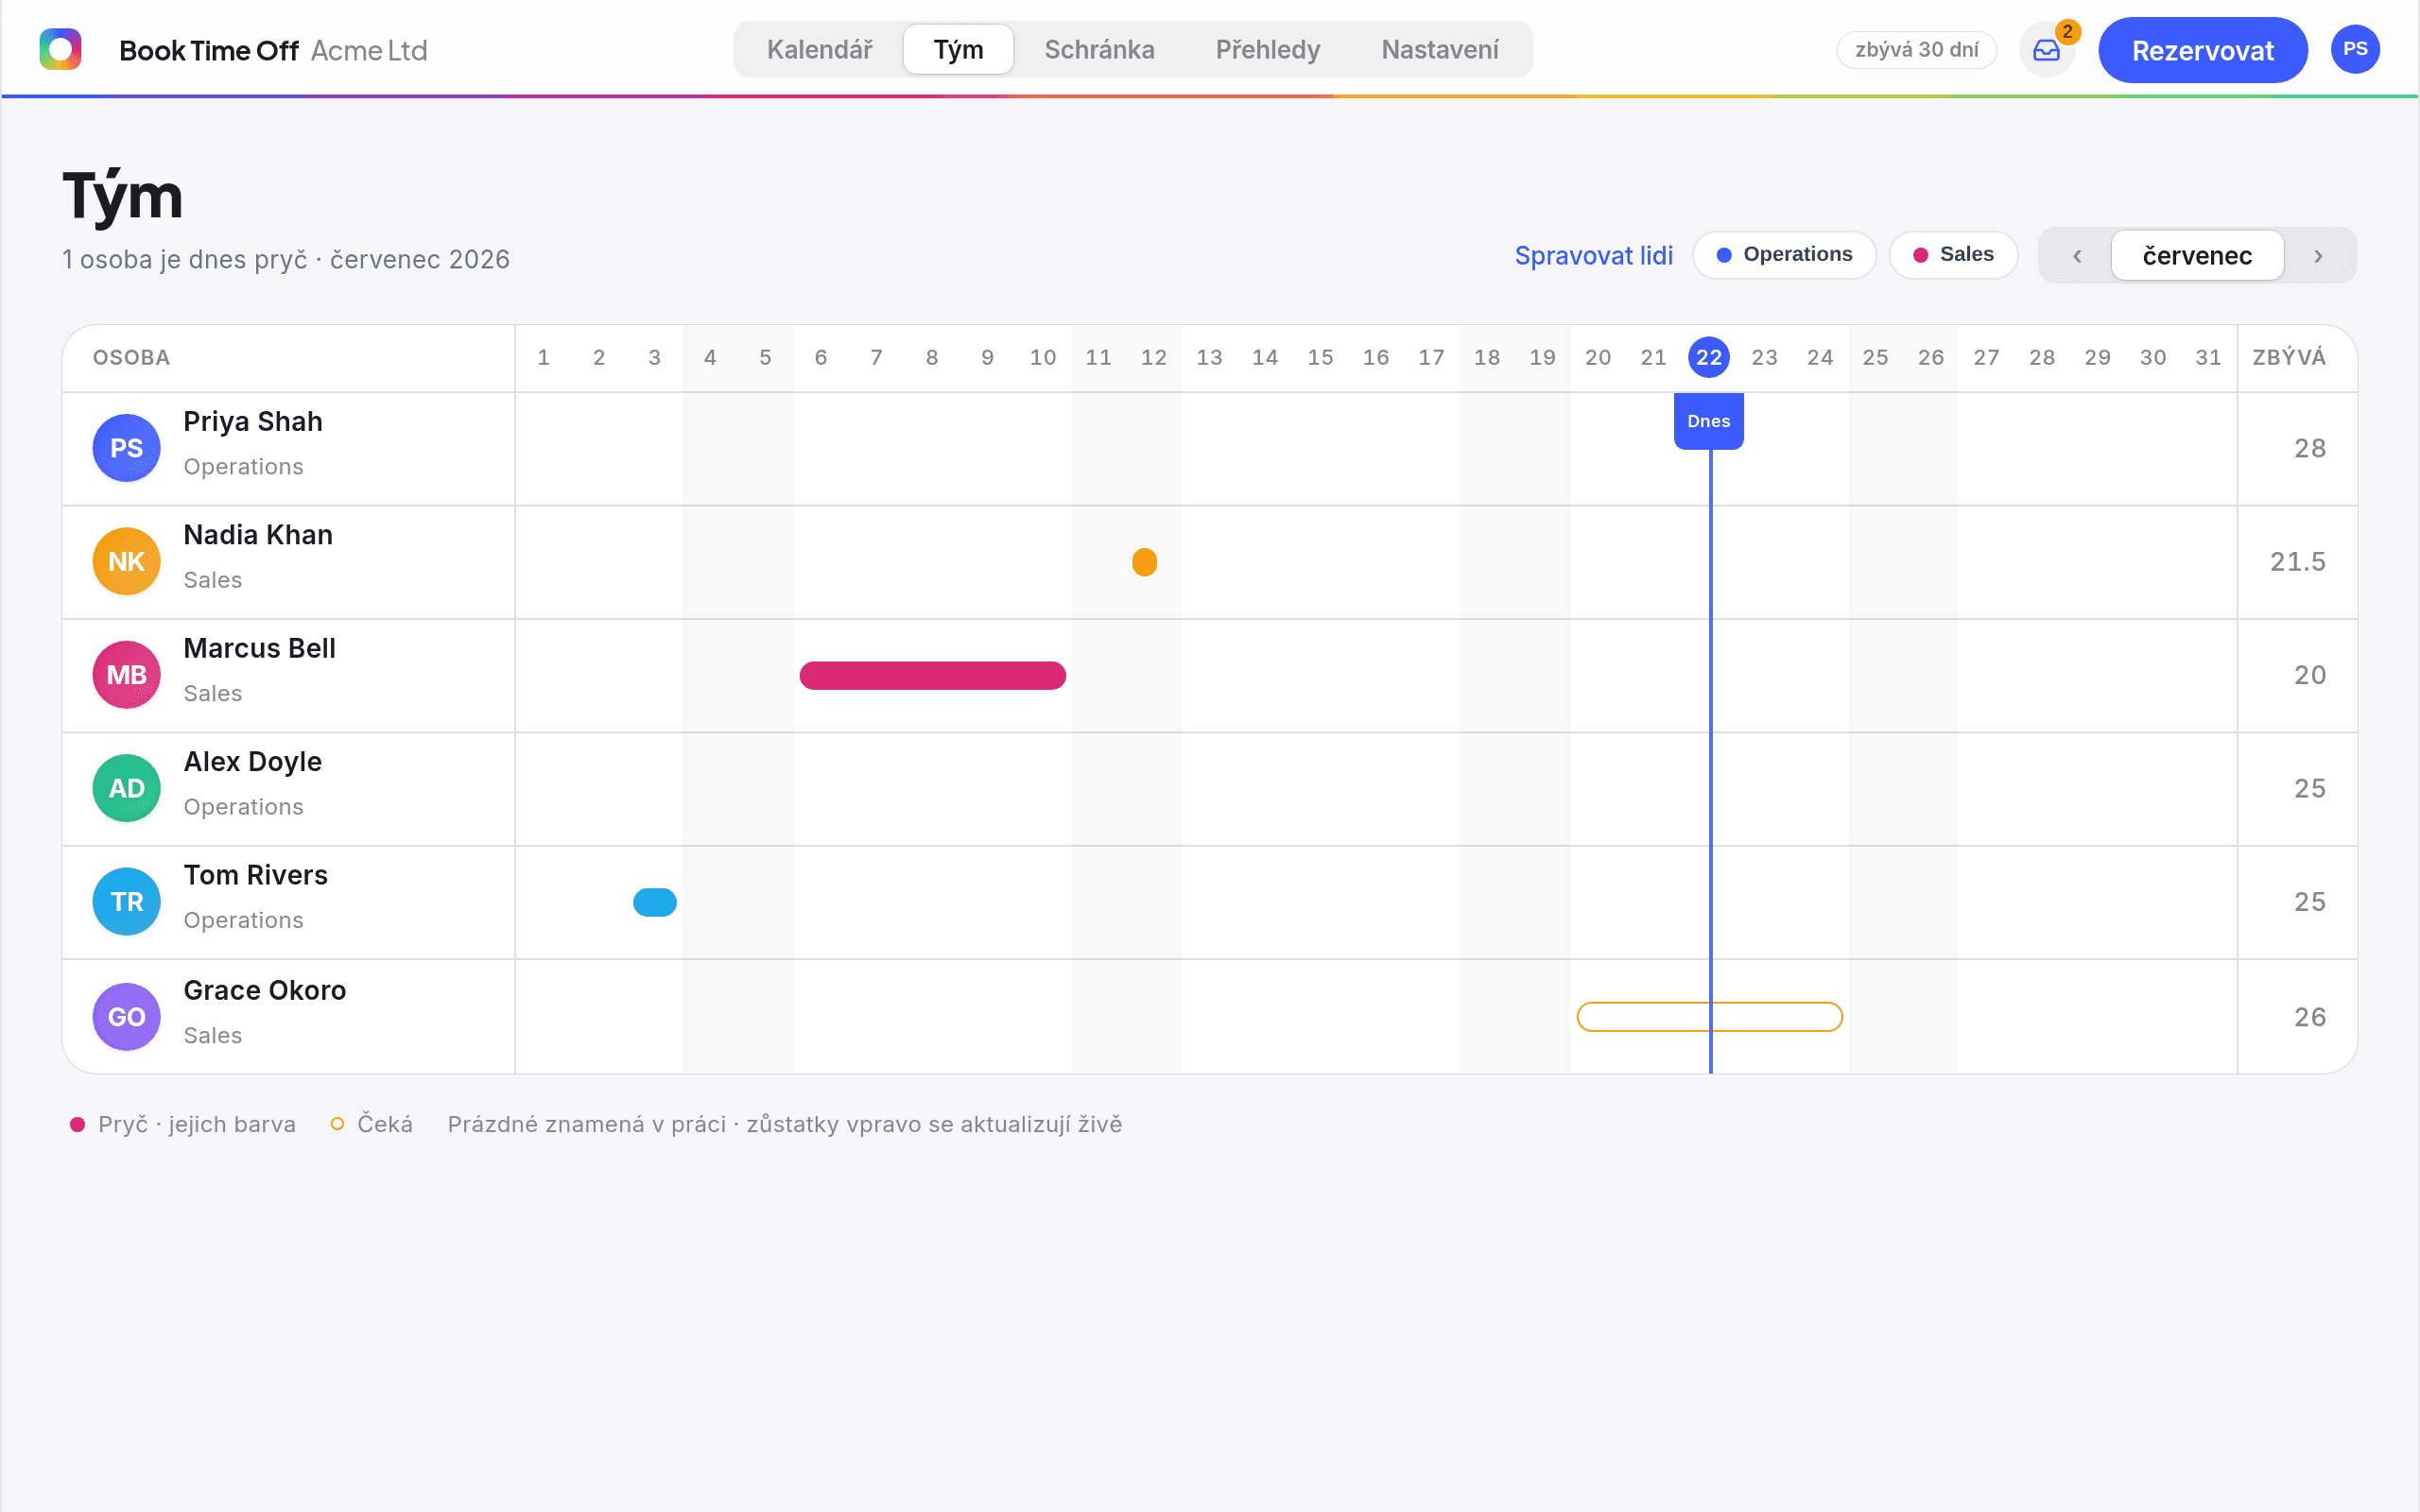Select the Dnes today marker

(x=1708, y=421)
